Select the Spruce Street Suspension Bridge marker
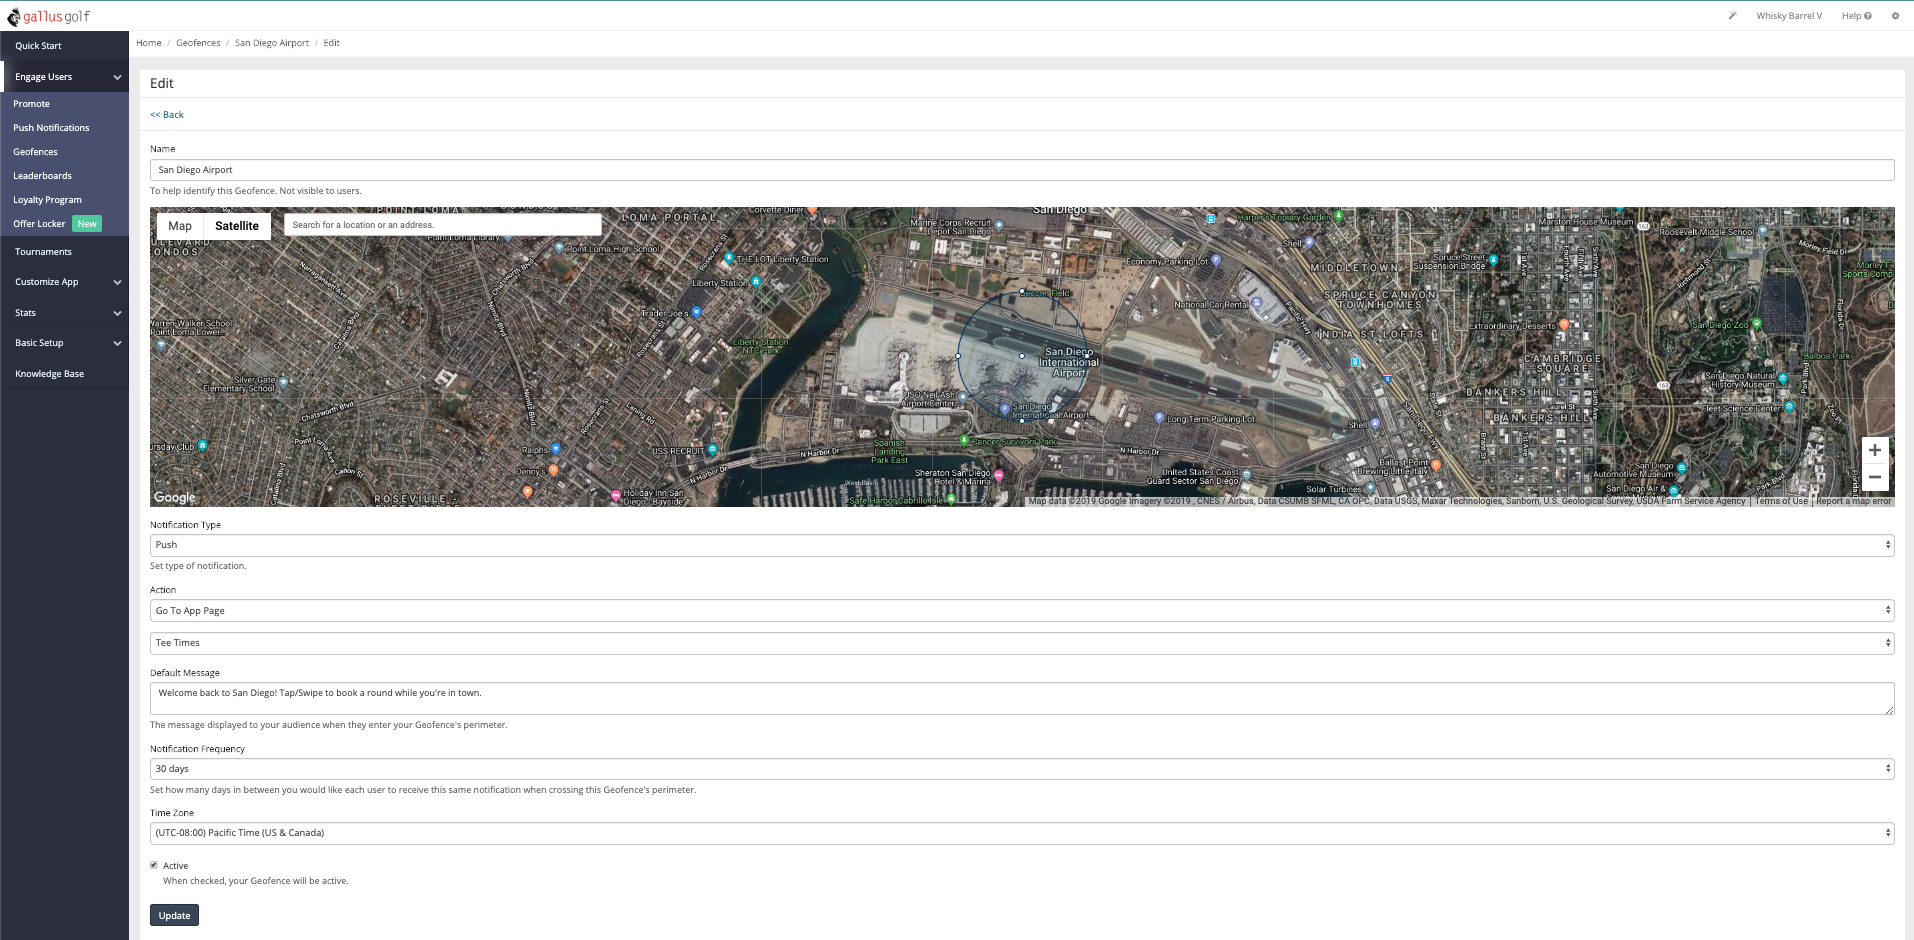 (x=1493, y=260)
